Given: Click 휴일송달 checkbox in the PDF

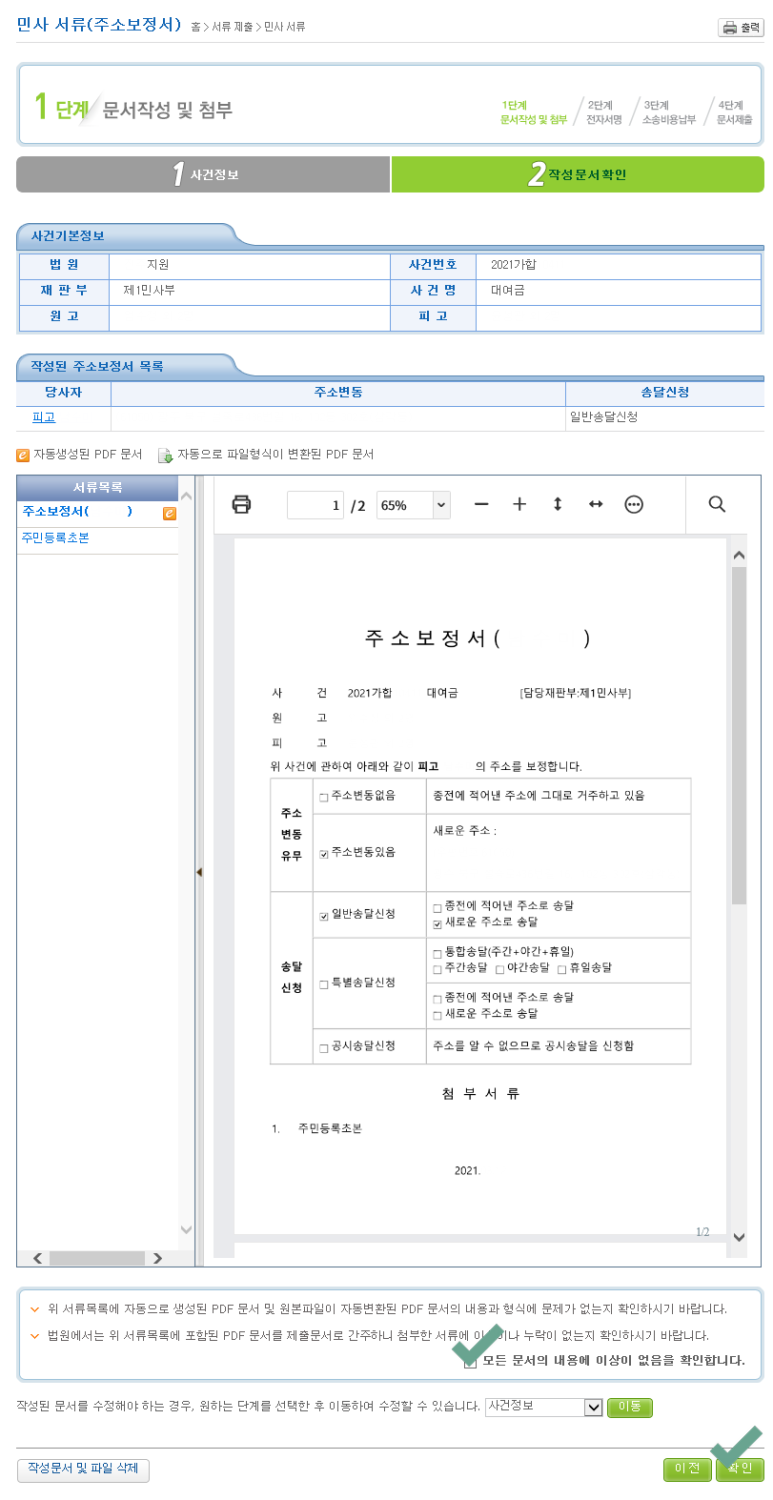Looking at the screenshot, I should click(562, 969).
